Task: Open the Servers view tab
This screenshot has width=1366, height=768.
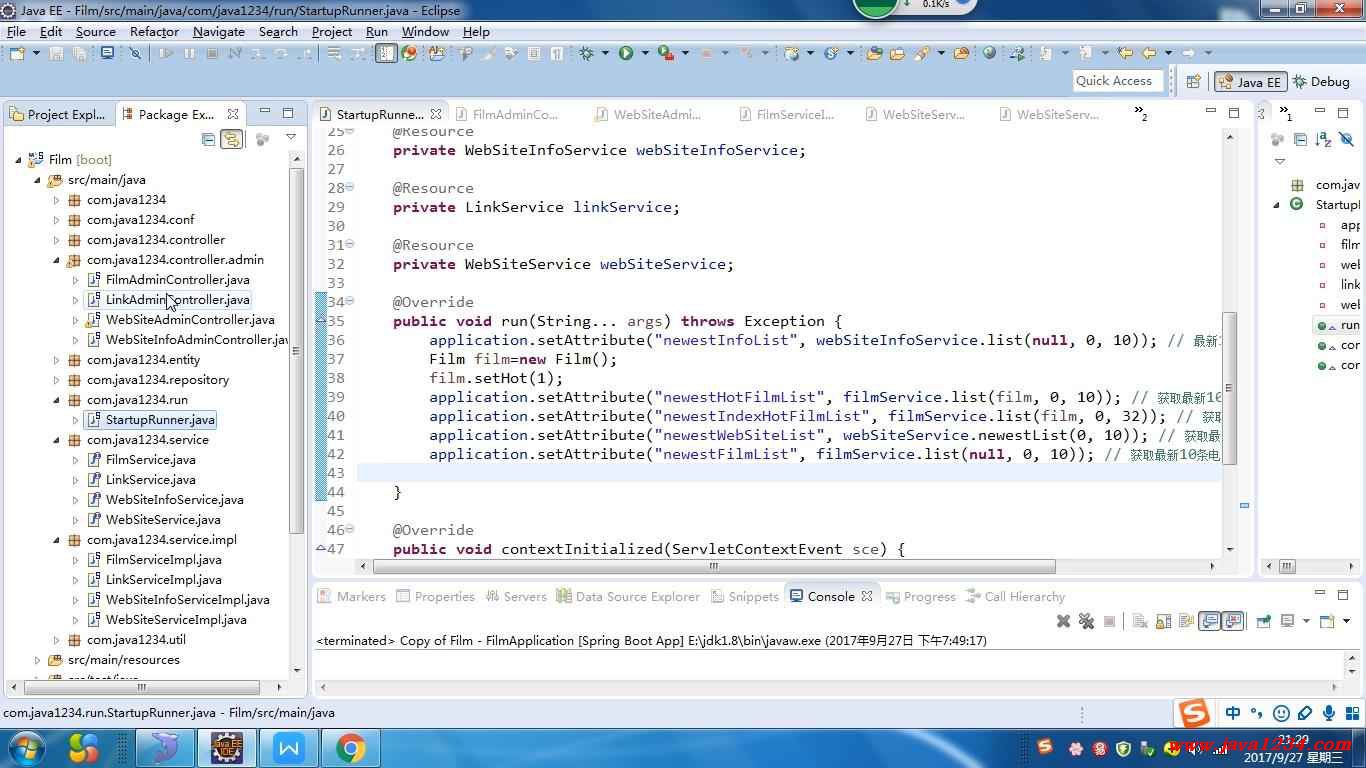Action: pos(515,596)
